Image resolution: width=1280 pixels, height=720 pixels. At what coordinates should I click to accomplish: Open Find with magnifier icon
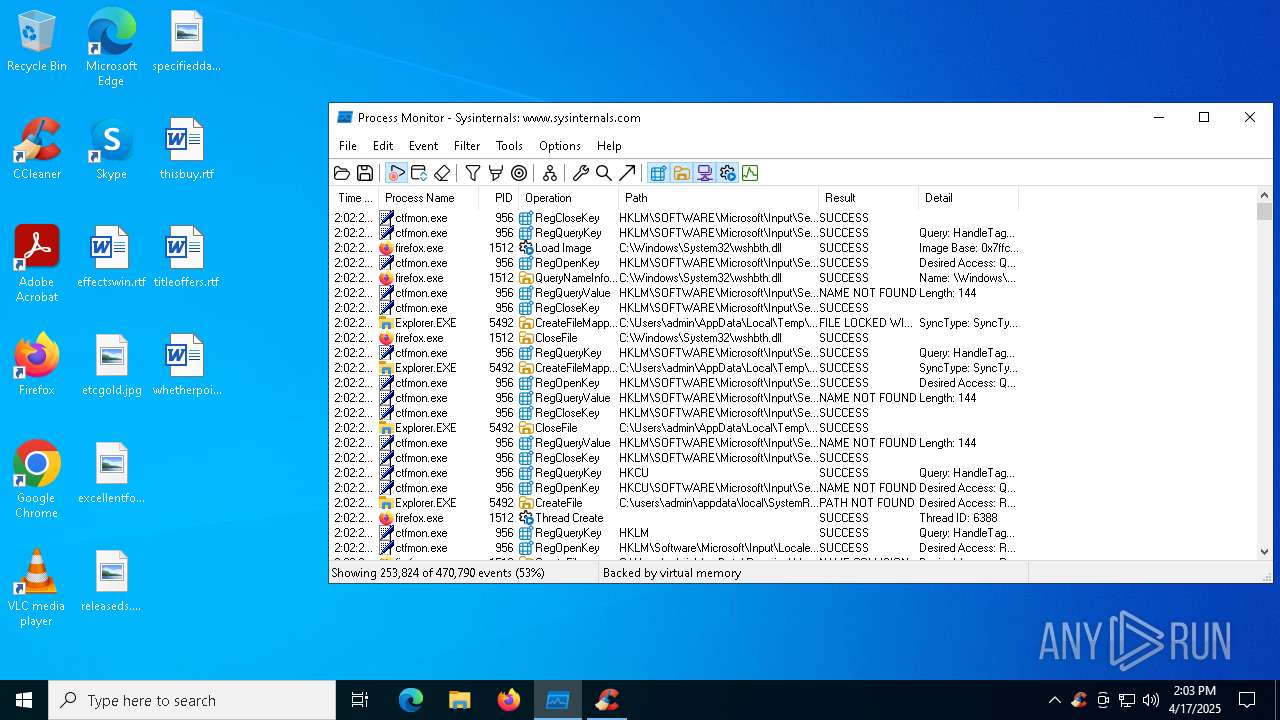coord(604,173)
